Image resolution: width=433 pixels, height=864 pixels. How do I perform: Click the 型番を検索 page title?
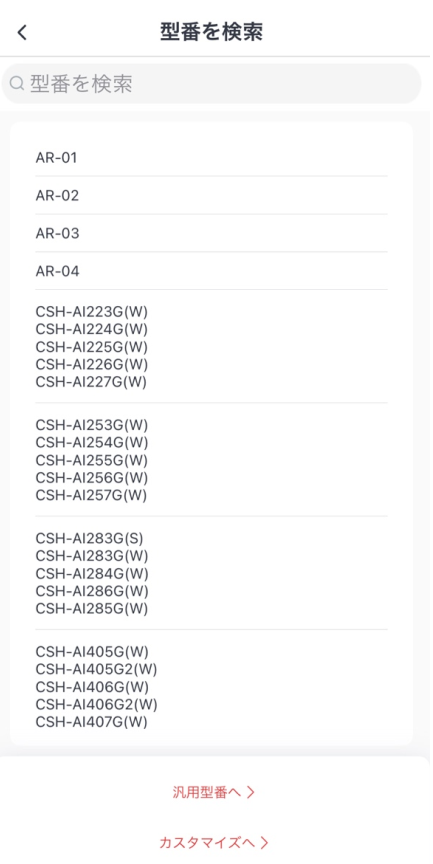(x=212, y=32)
